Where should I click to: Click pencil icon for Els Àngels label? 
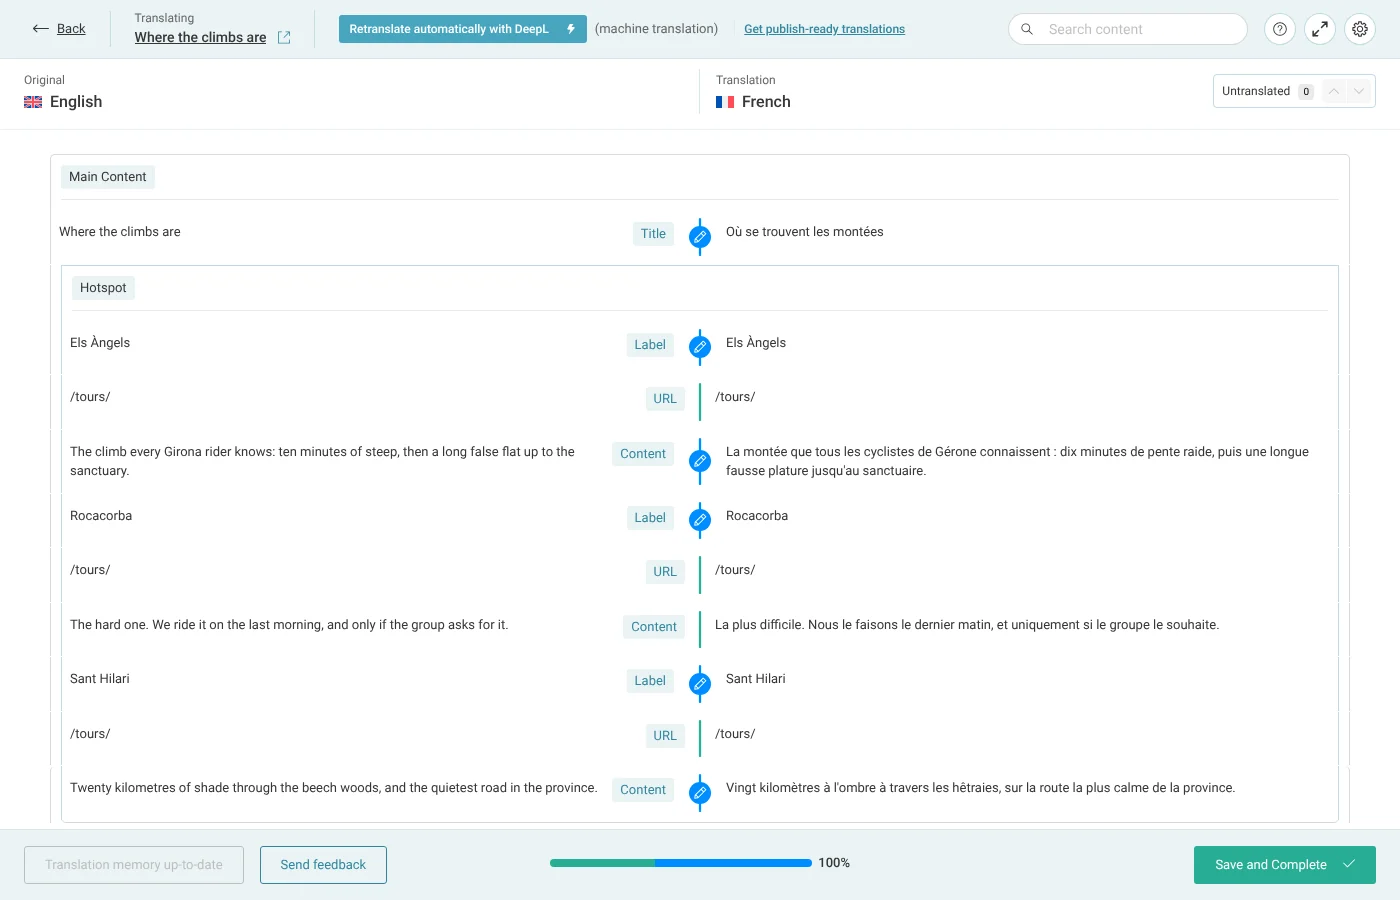[700, 347]
